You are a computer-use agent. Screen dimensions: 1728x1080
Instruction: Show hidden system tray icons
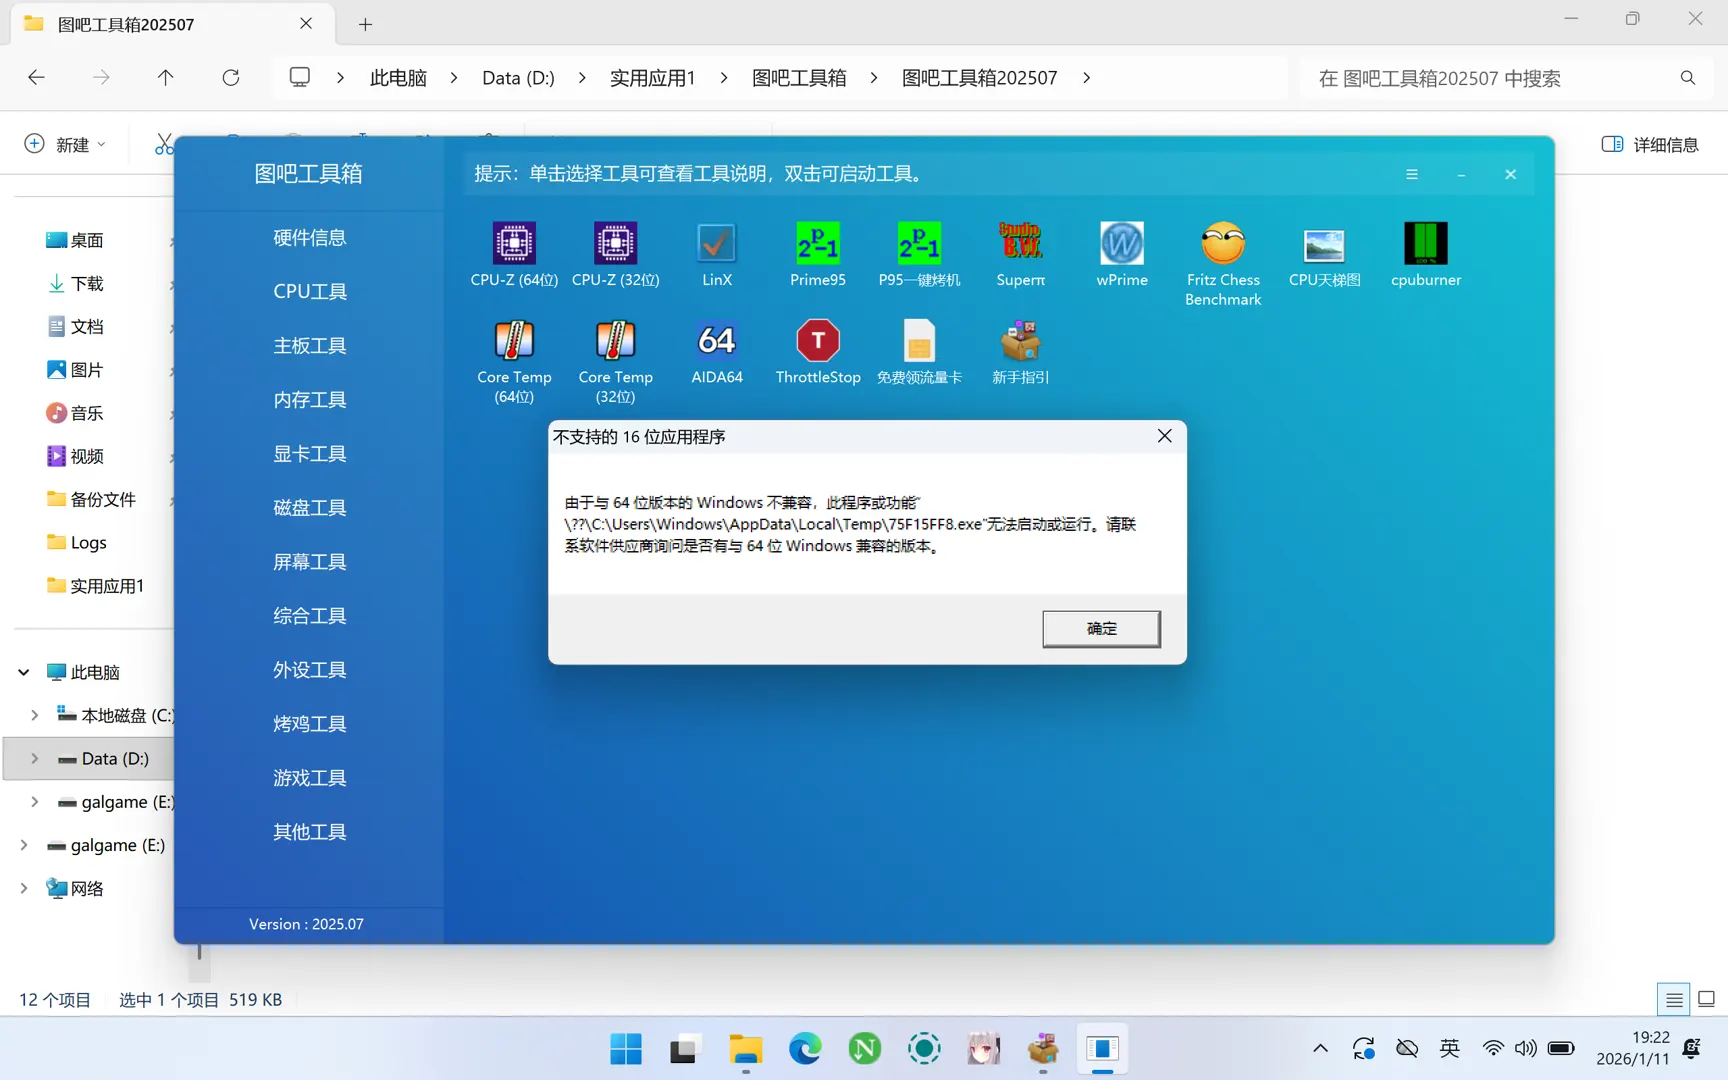tap(1320, 1049)
